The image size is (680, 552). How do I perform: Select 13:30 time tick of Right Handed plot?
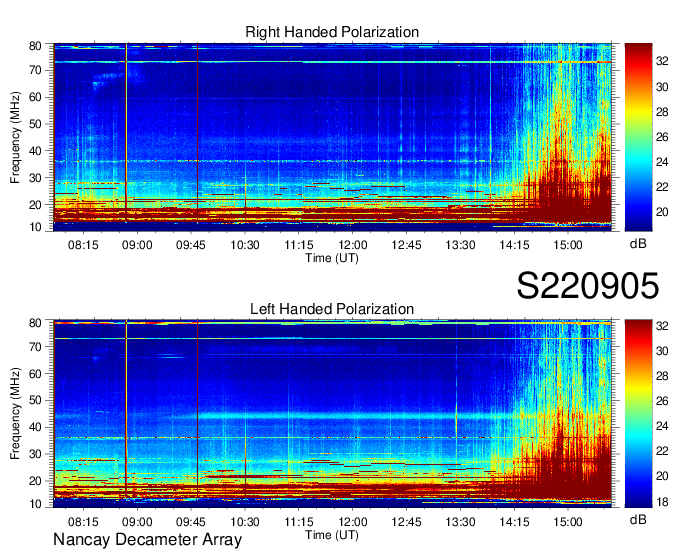(x=461, y=245)
